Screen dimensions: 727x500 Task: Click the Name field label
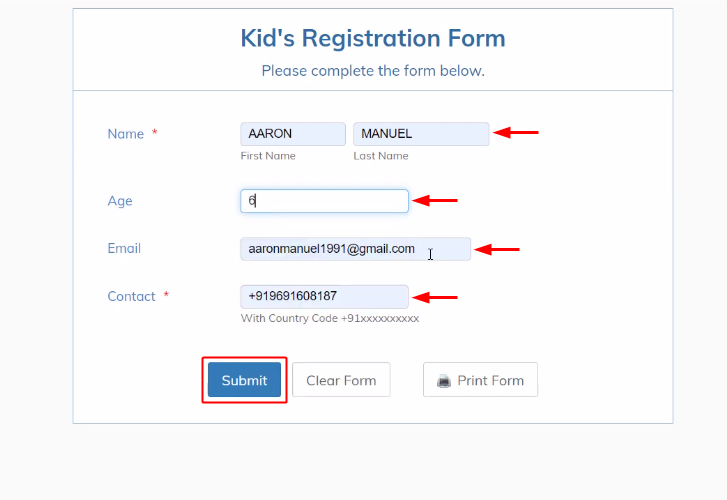coord(126,134)
